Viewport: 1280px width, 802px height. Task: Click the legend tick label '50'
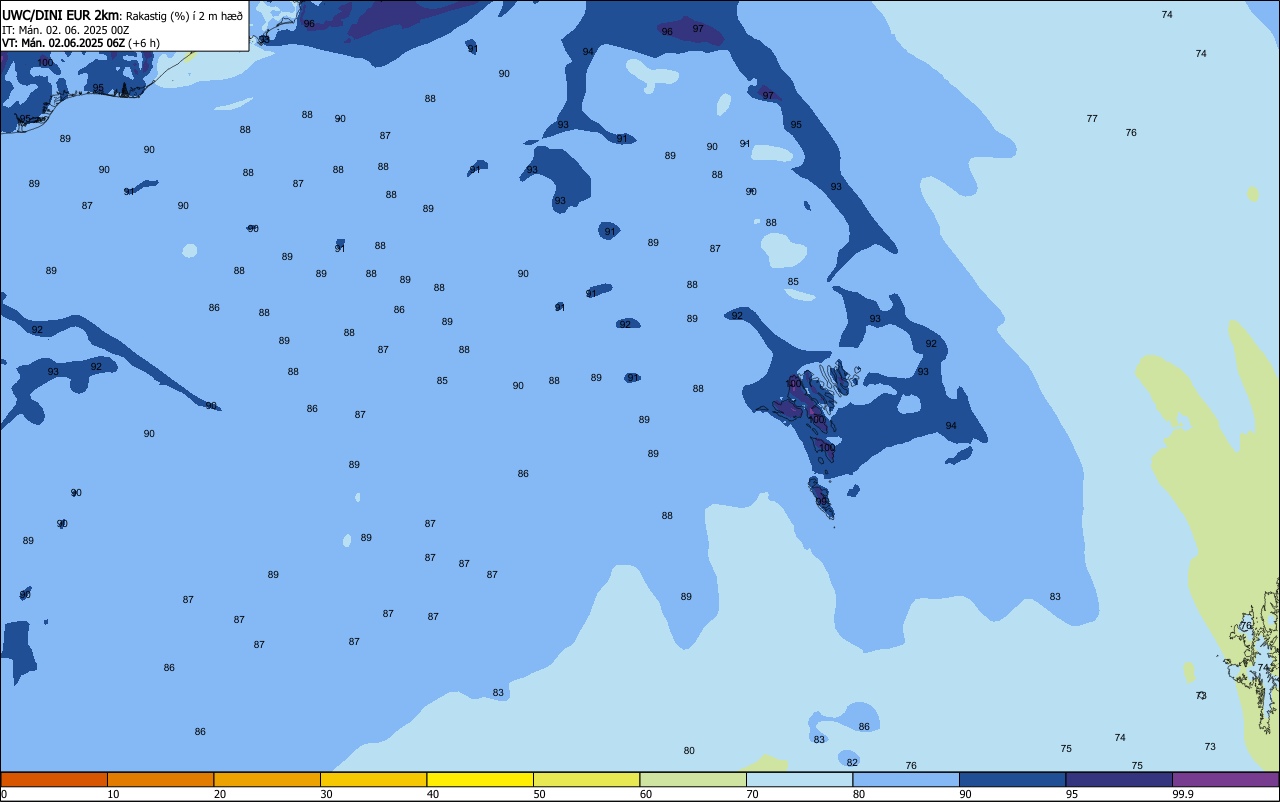pyautogui.click(x=539, y=794)
